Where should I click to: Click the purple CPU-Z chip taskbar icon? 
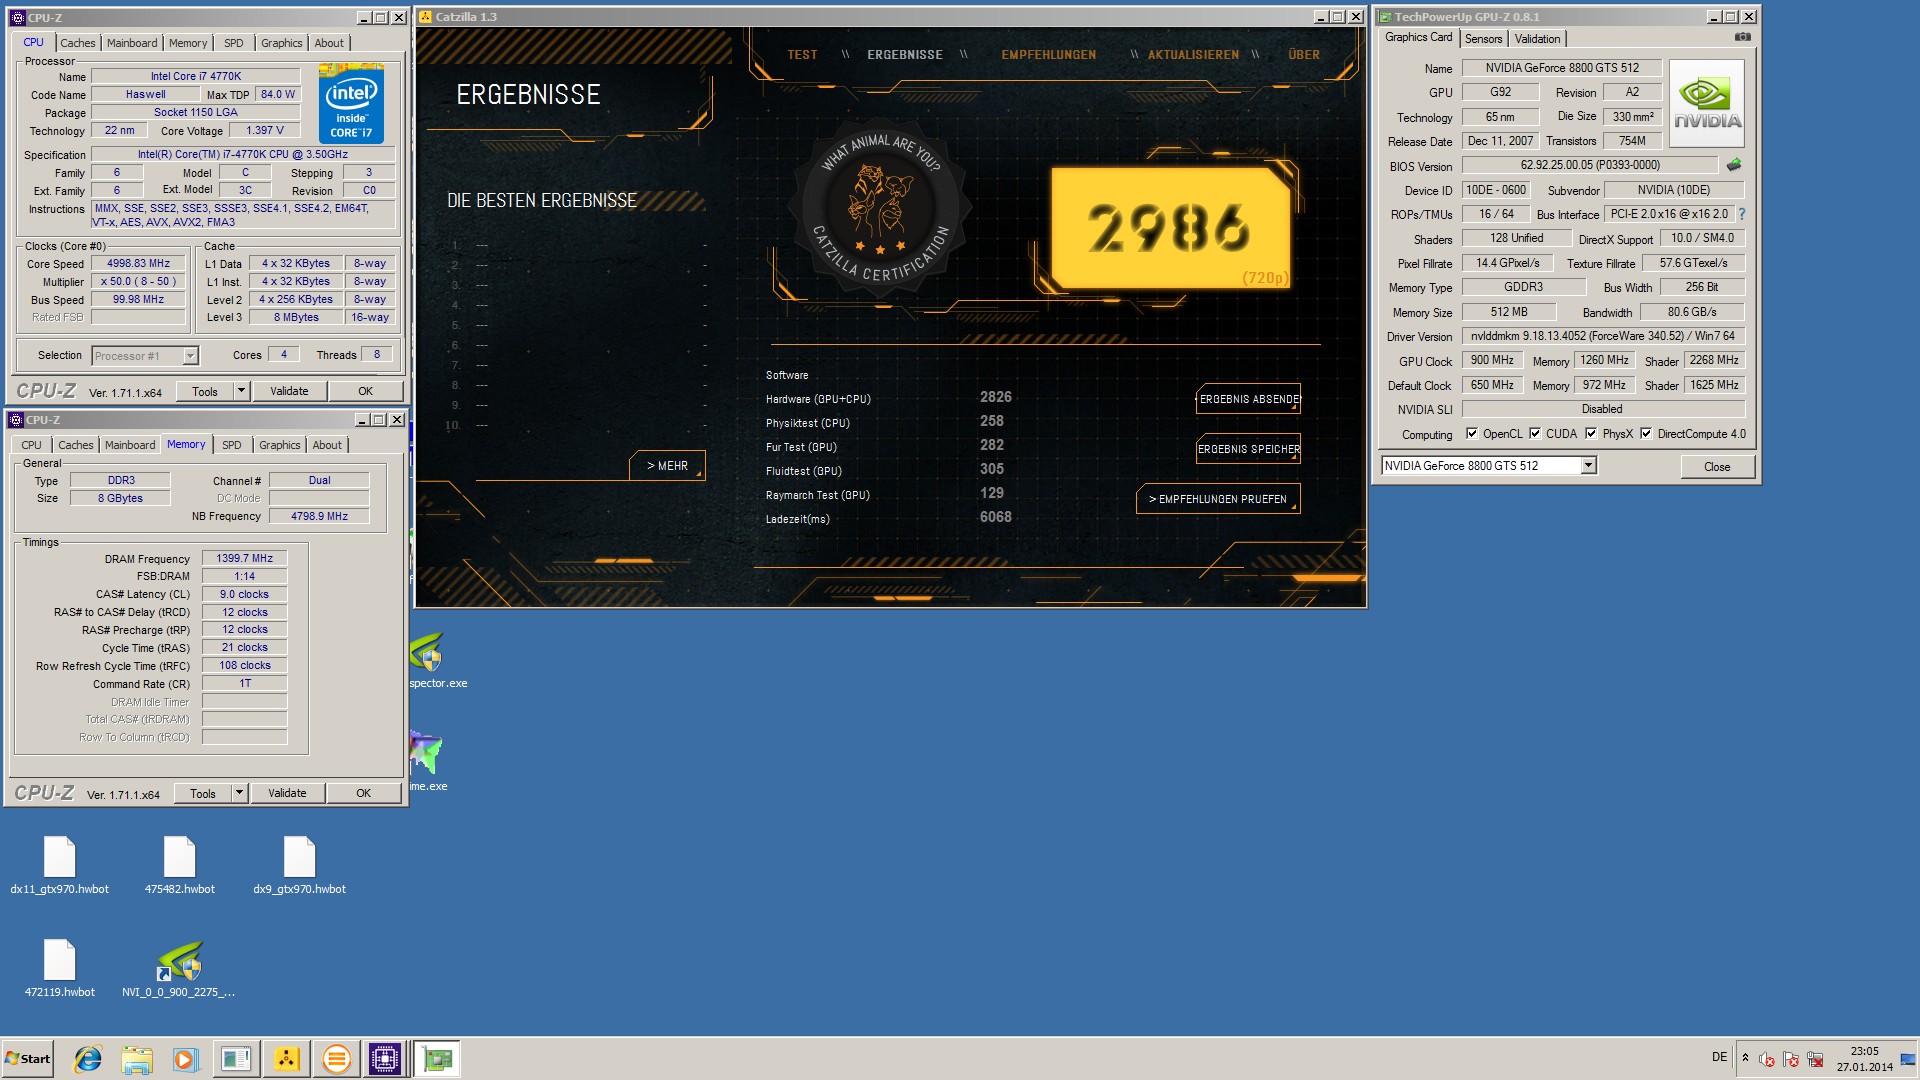pos(385,1058)
